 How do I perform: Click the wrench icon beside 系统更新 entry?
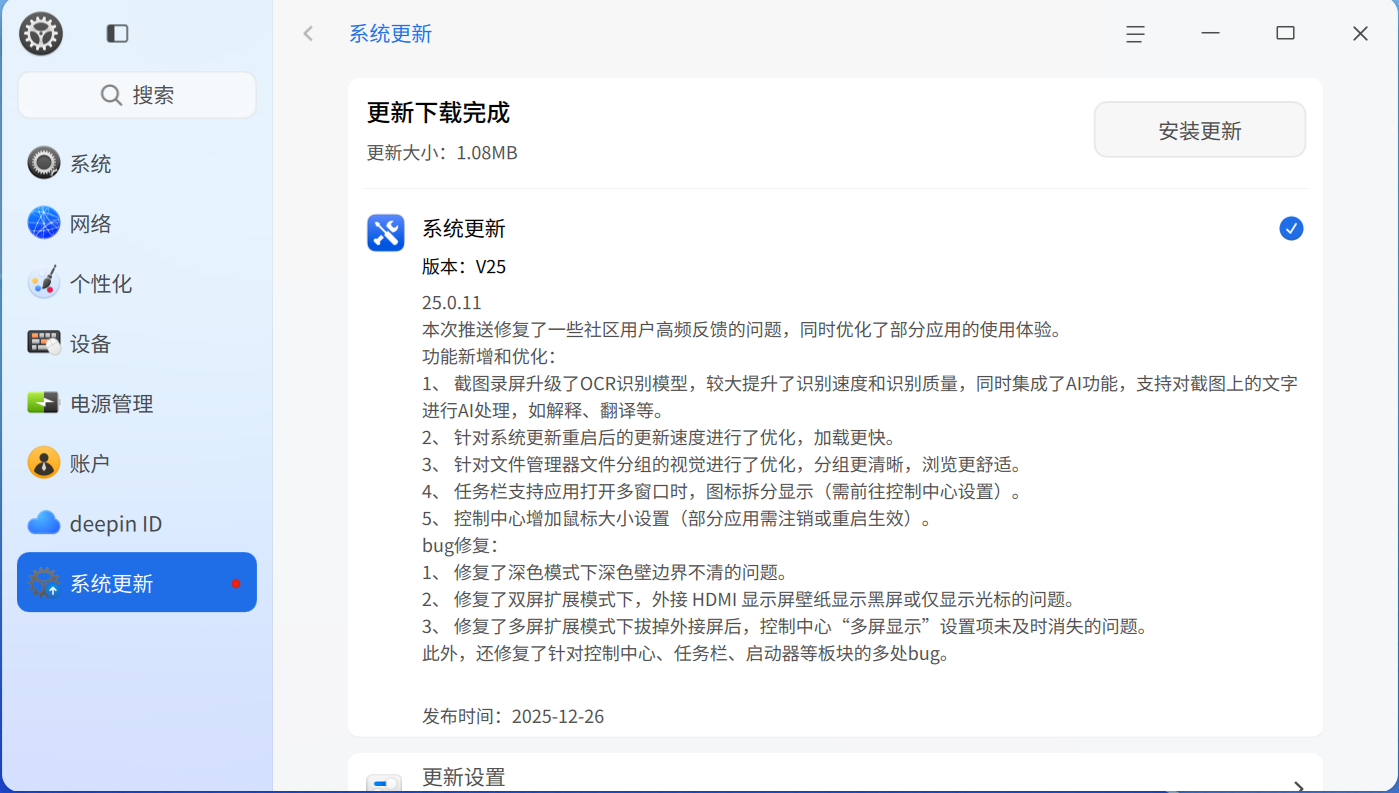click(386, 232)
